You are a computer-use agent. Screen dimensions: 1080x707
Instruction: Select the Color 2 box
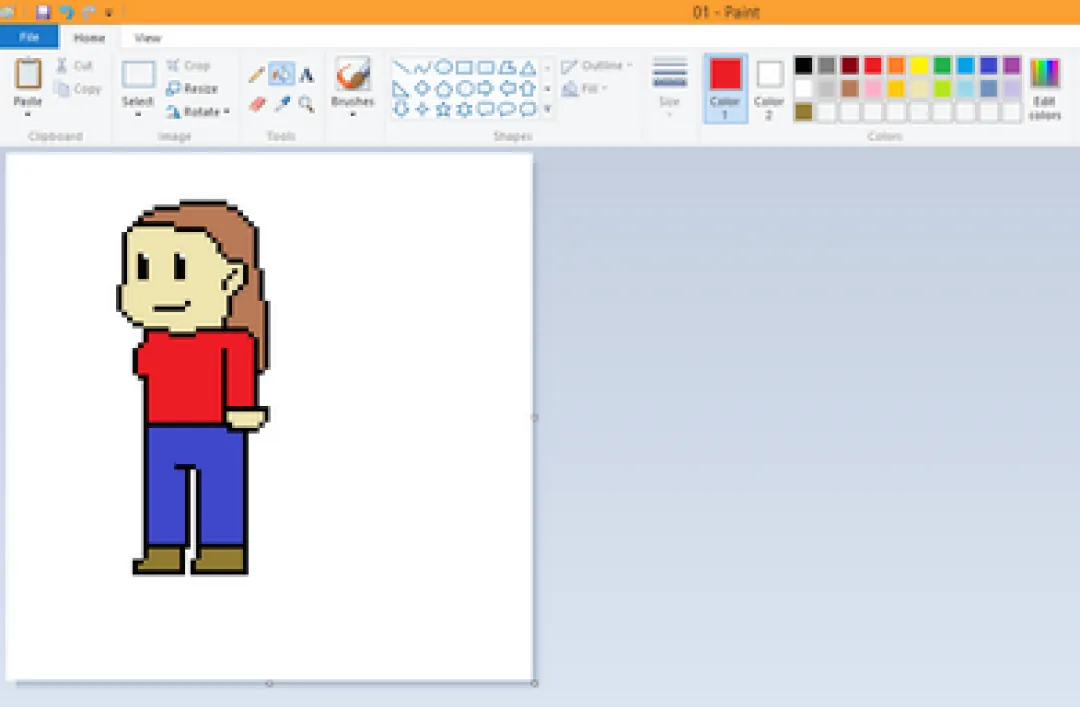tap(769, 88)
